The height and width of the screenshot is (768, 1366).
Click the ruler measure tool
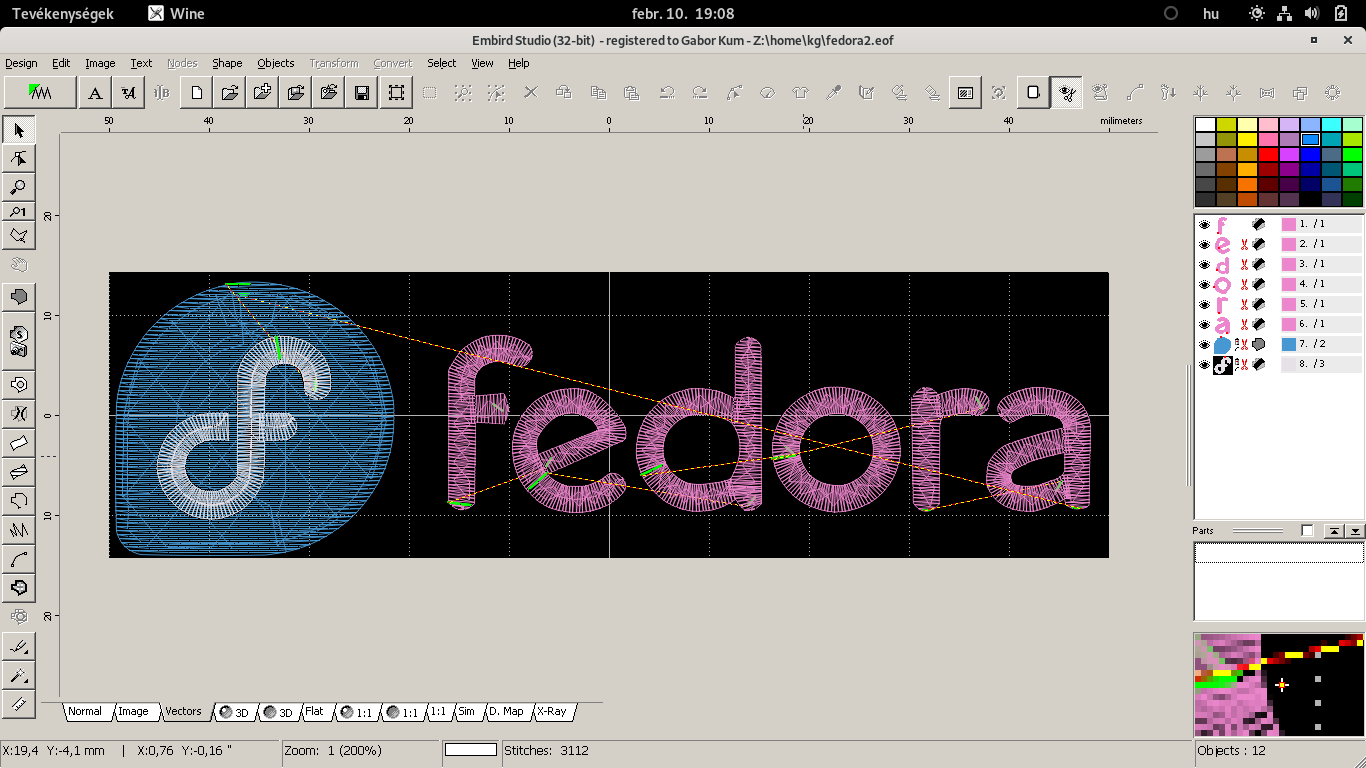coord(19,704)
